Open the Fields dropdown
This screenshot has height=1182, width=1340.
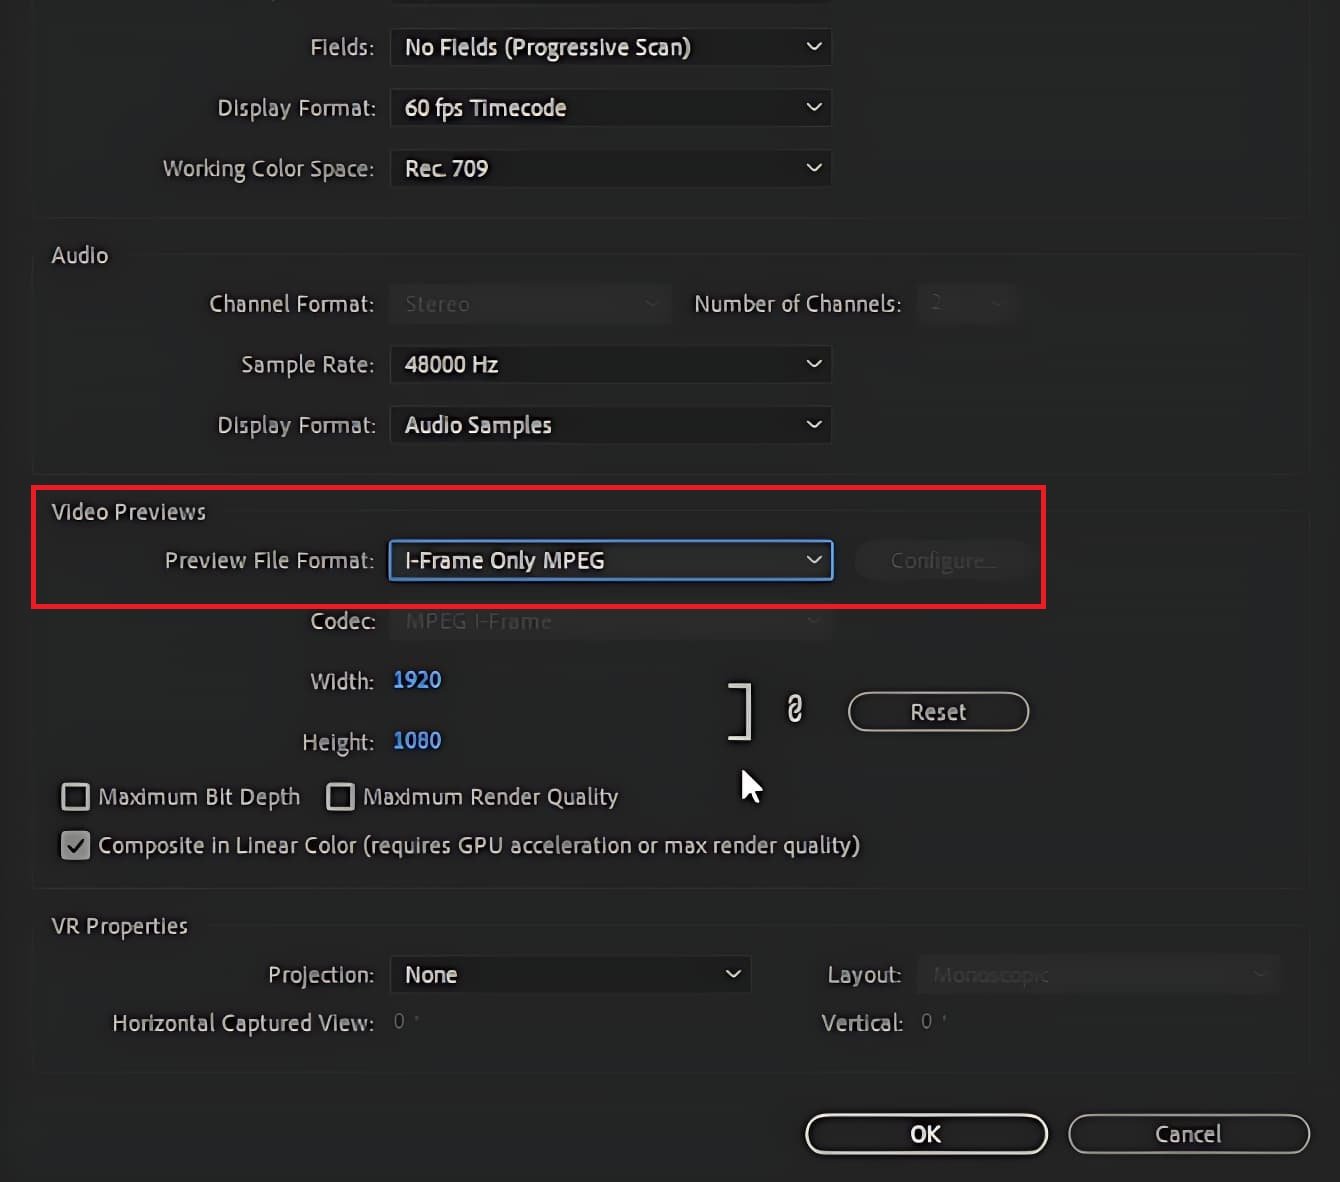610,47
